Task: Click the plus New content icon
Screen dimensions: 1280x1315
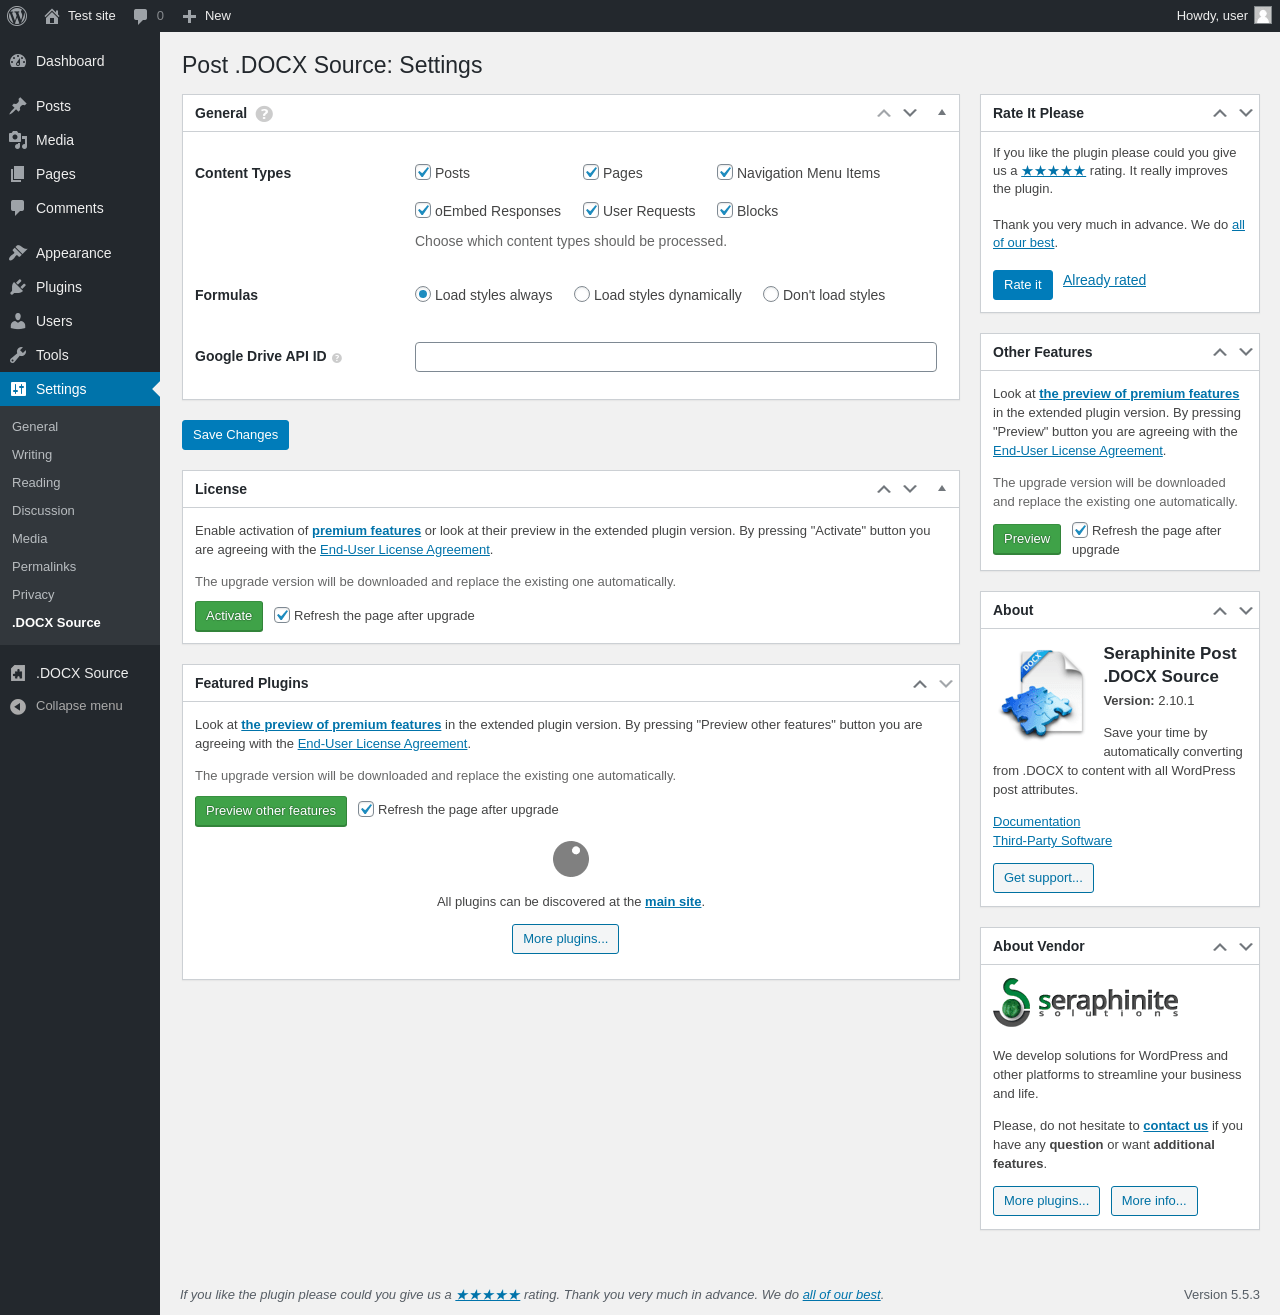Action: click(x=189, y=16)
